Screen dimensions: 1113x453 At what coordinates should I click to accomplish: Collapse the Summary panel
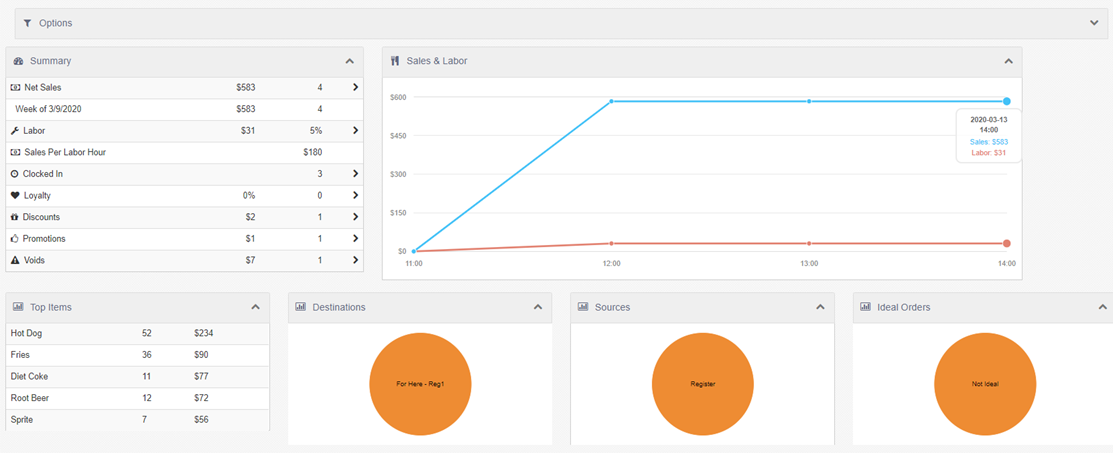(349, 61)
